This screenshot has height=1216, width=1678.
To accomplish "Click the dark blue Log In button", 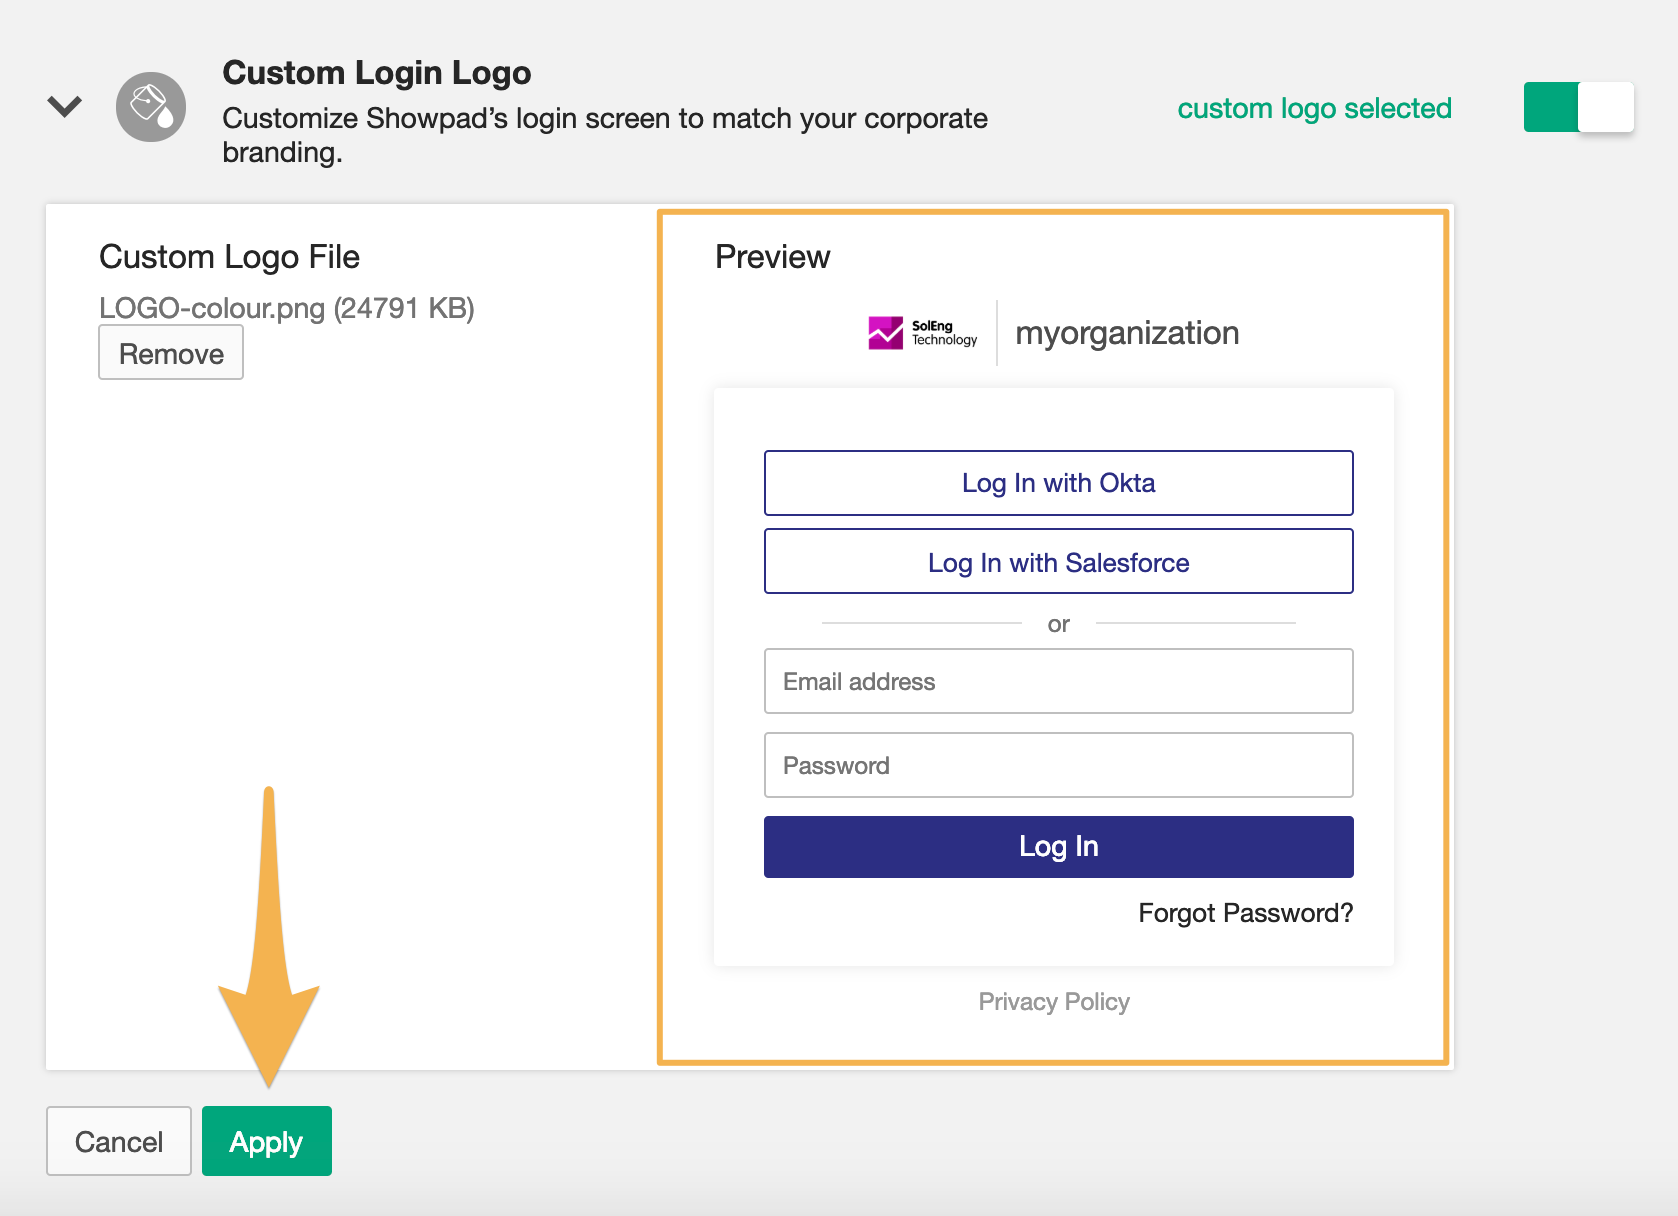I will click(x=1058, y=847).
